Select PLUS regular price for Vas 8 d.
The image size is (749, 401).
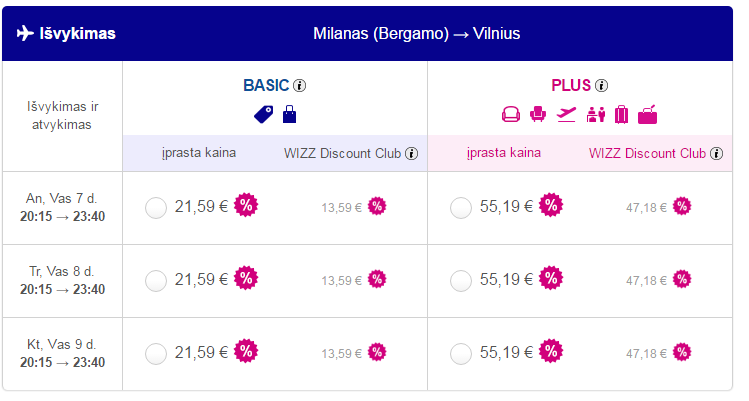tap(461, 281)
